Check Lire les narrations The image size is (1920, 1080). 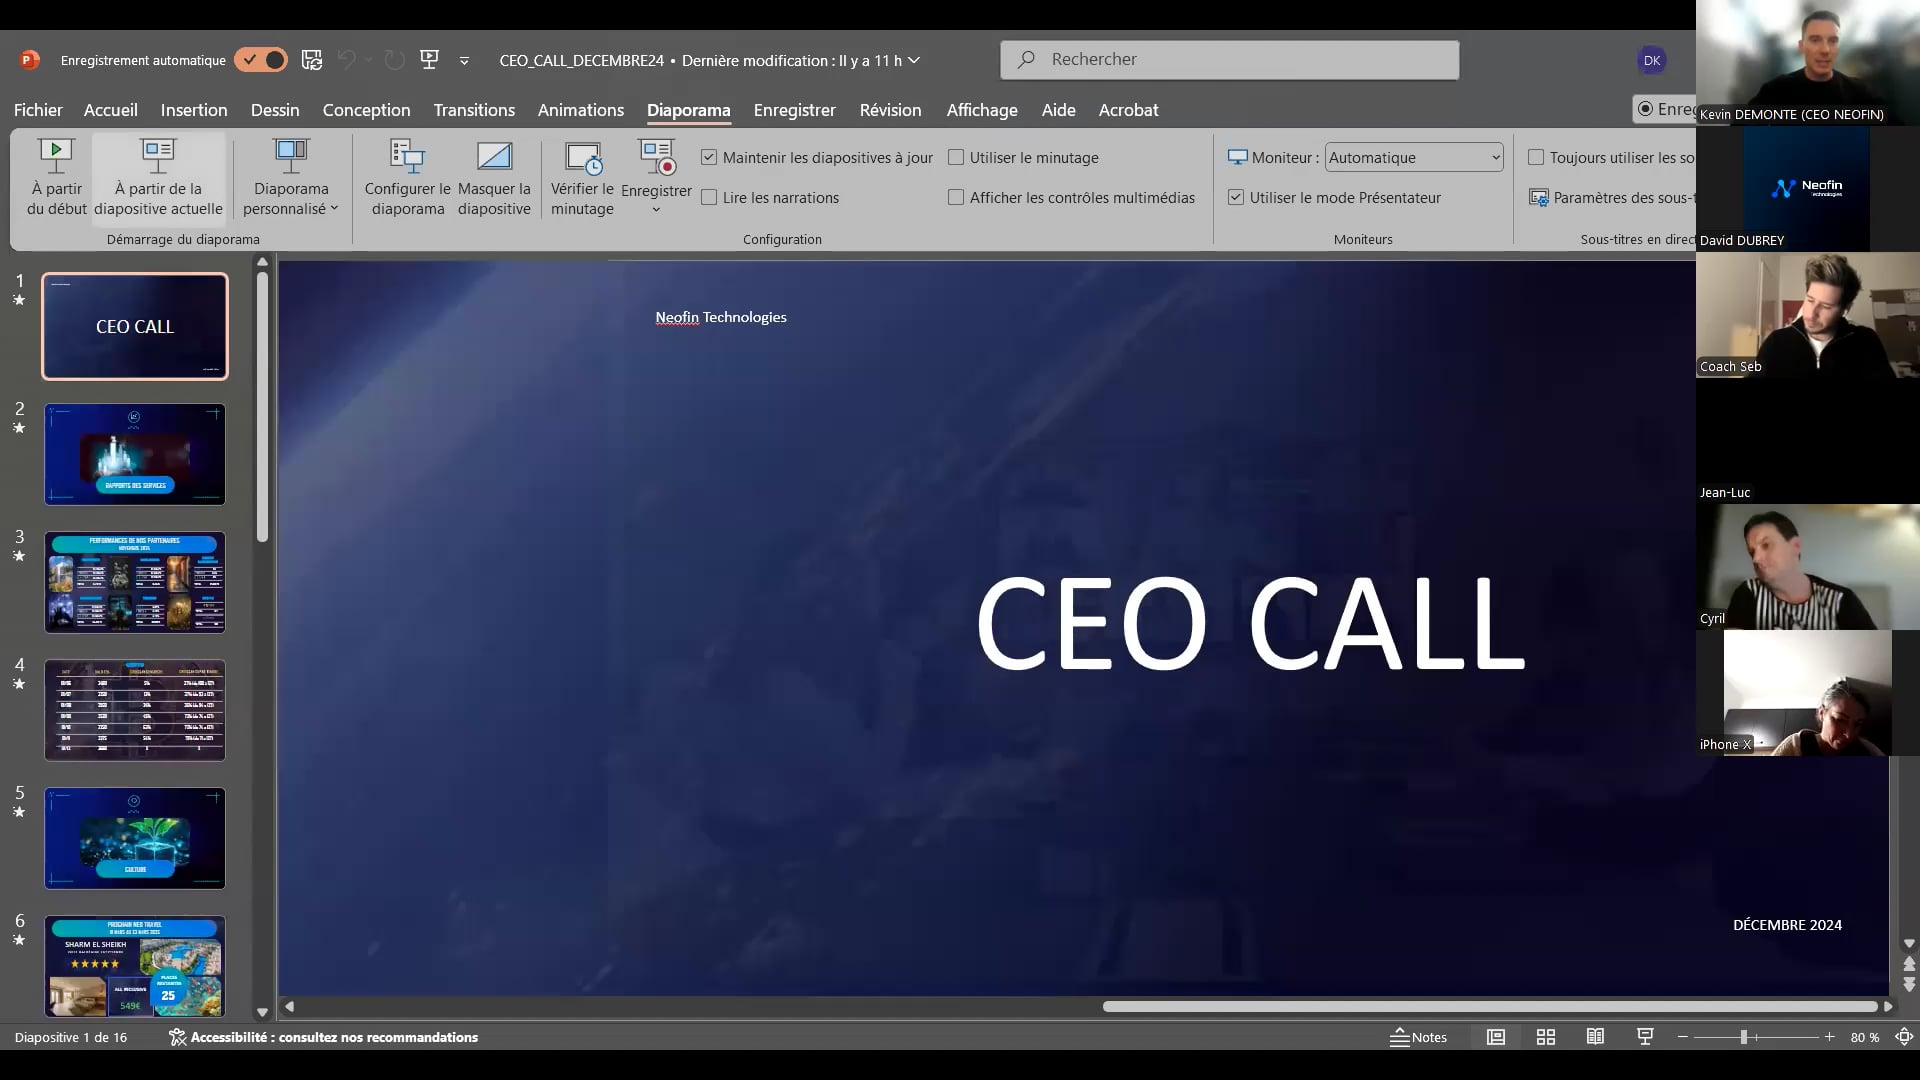[709, 197]
